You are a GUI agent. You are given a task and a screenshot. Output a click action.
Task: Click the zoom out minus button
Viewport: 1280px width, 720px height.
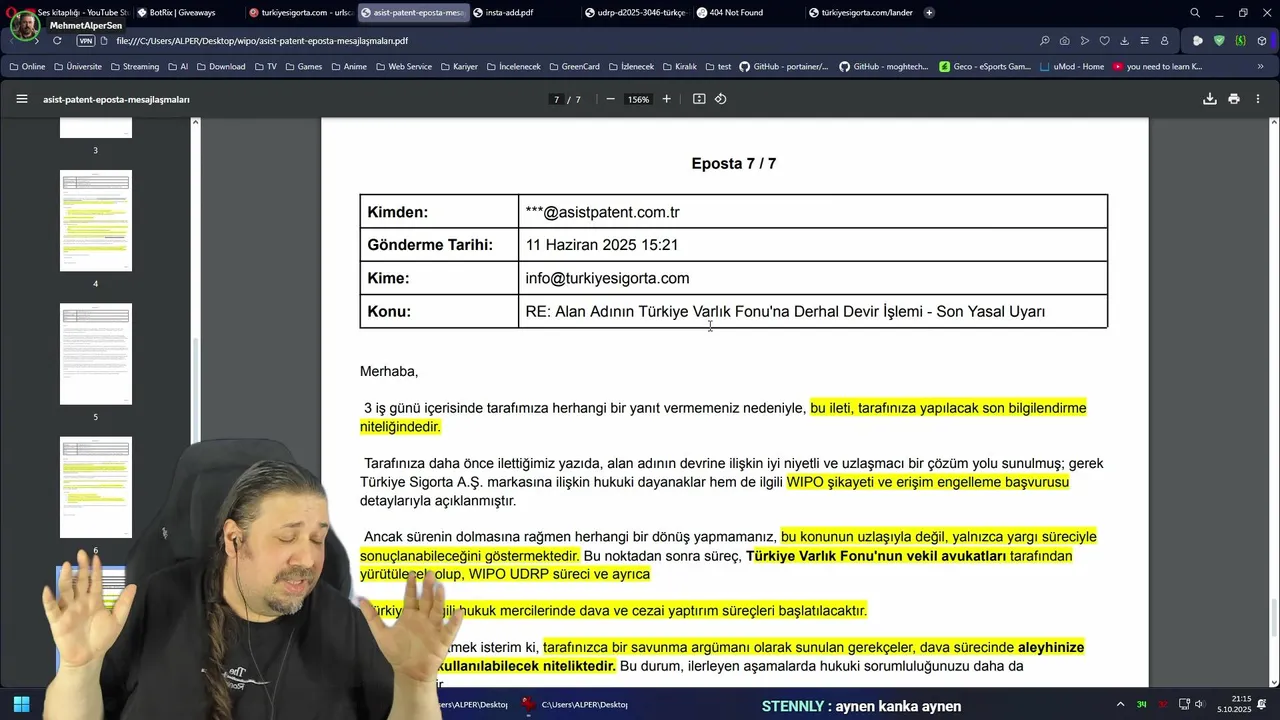click(x=610, y=99)
